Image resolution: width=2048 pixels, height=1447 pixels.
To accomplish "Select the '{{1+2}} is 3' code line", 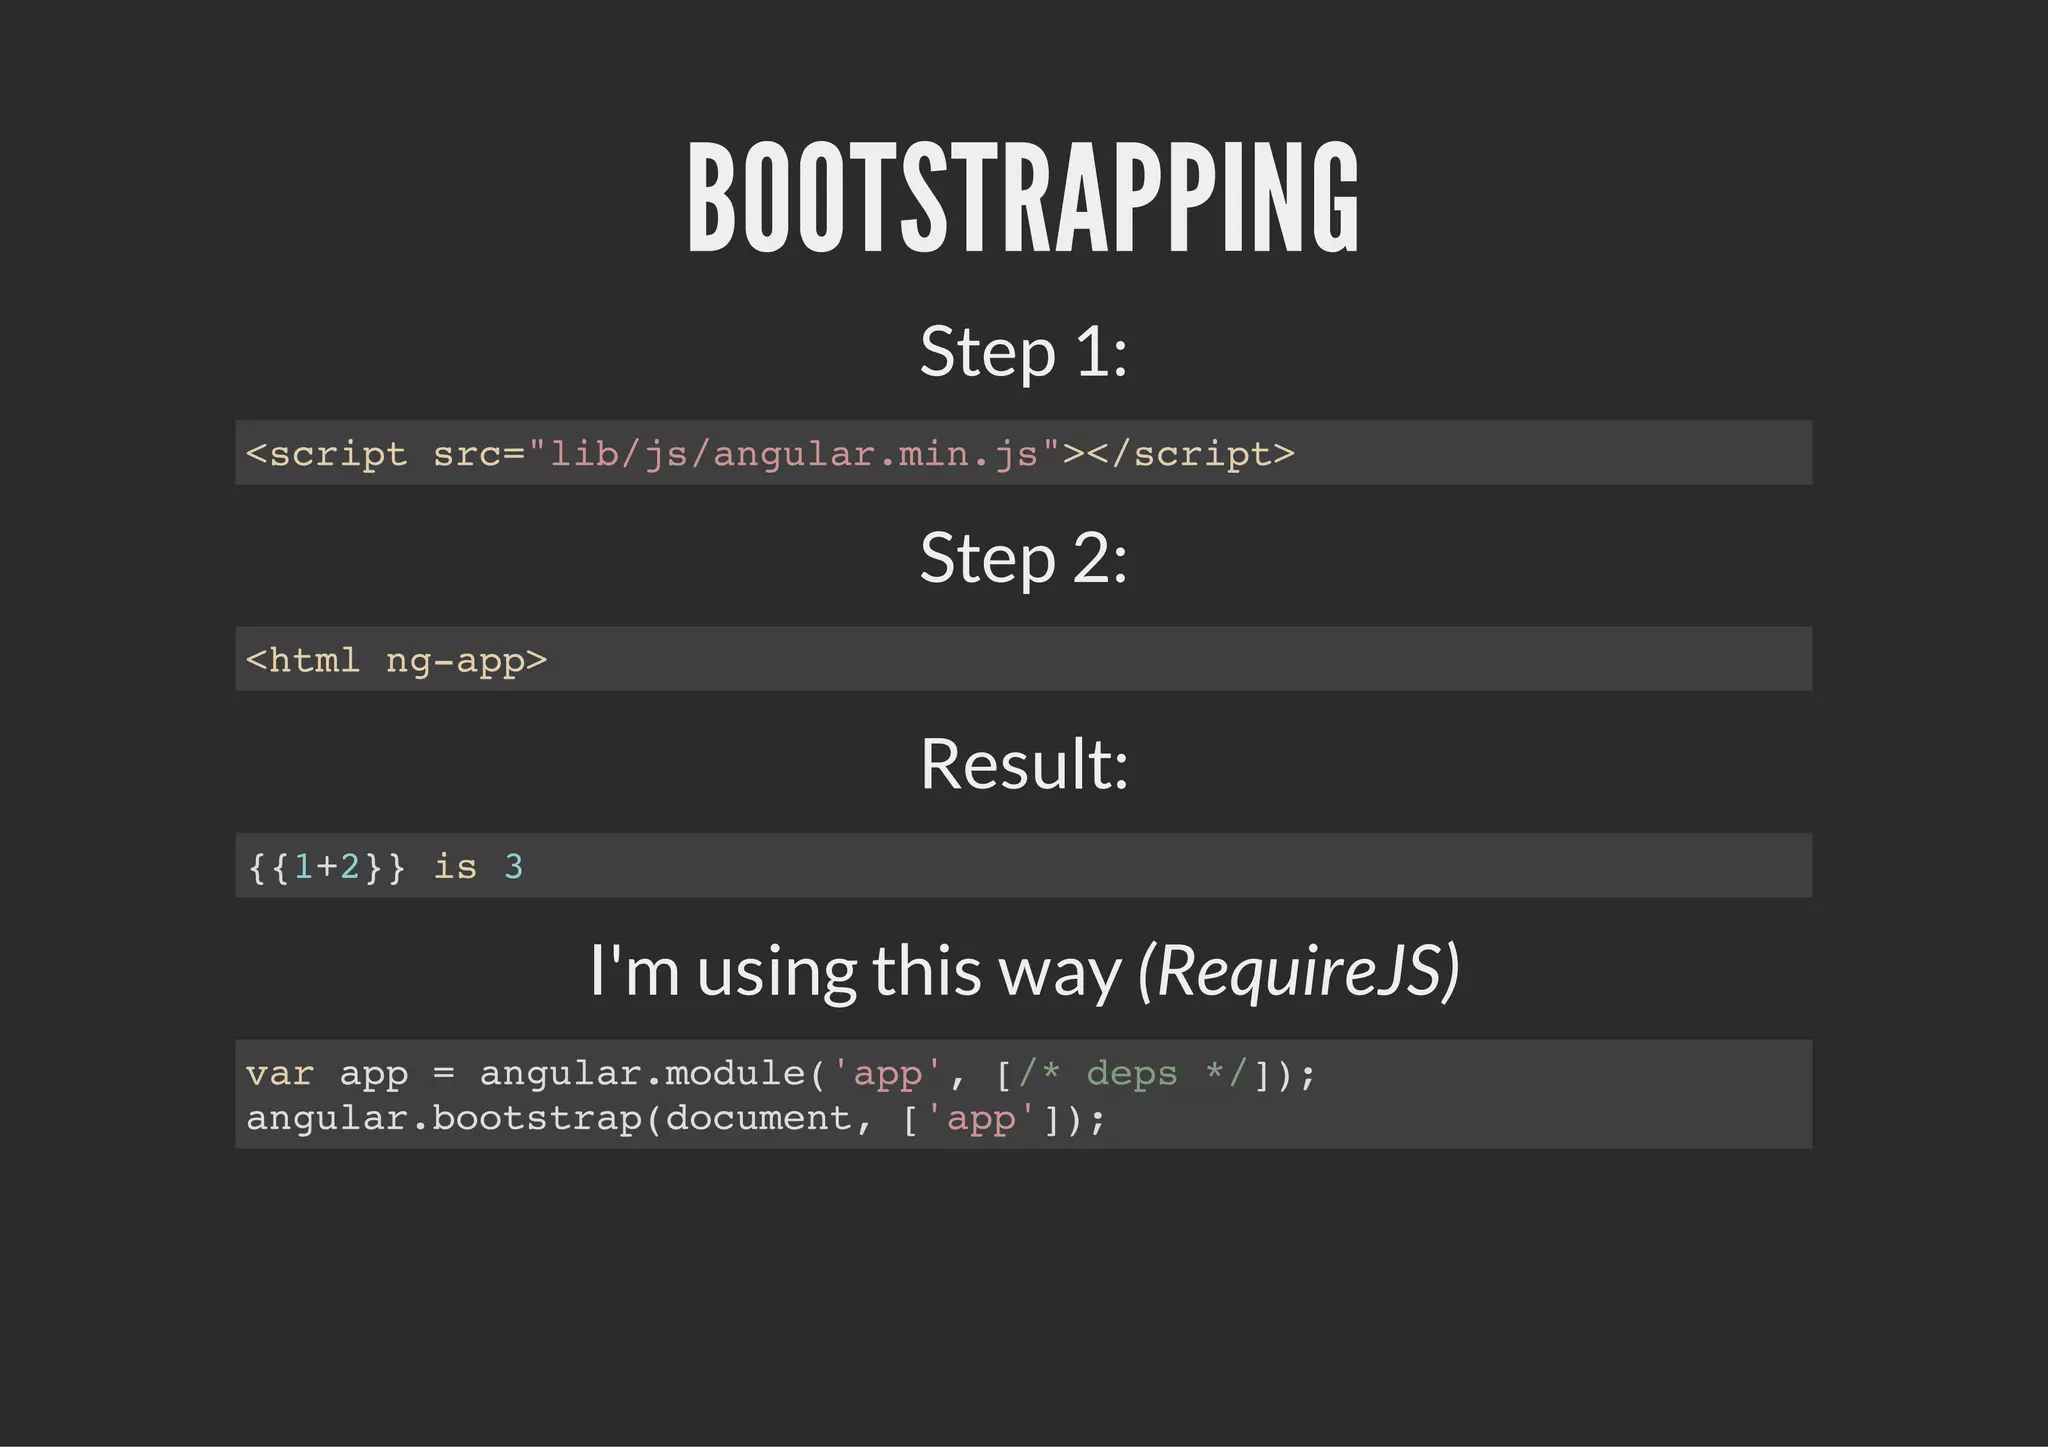I will 385,866.
